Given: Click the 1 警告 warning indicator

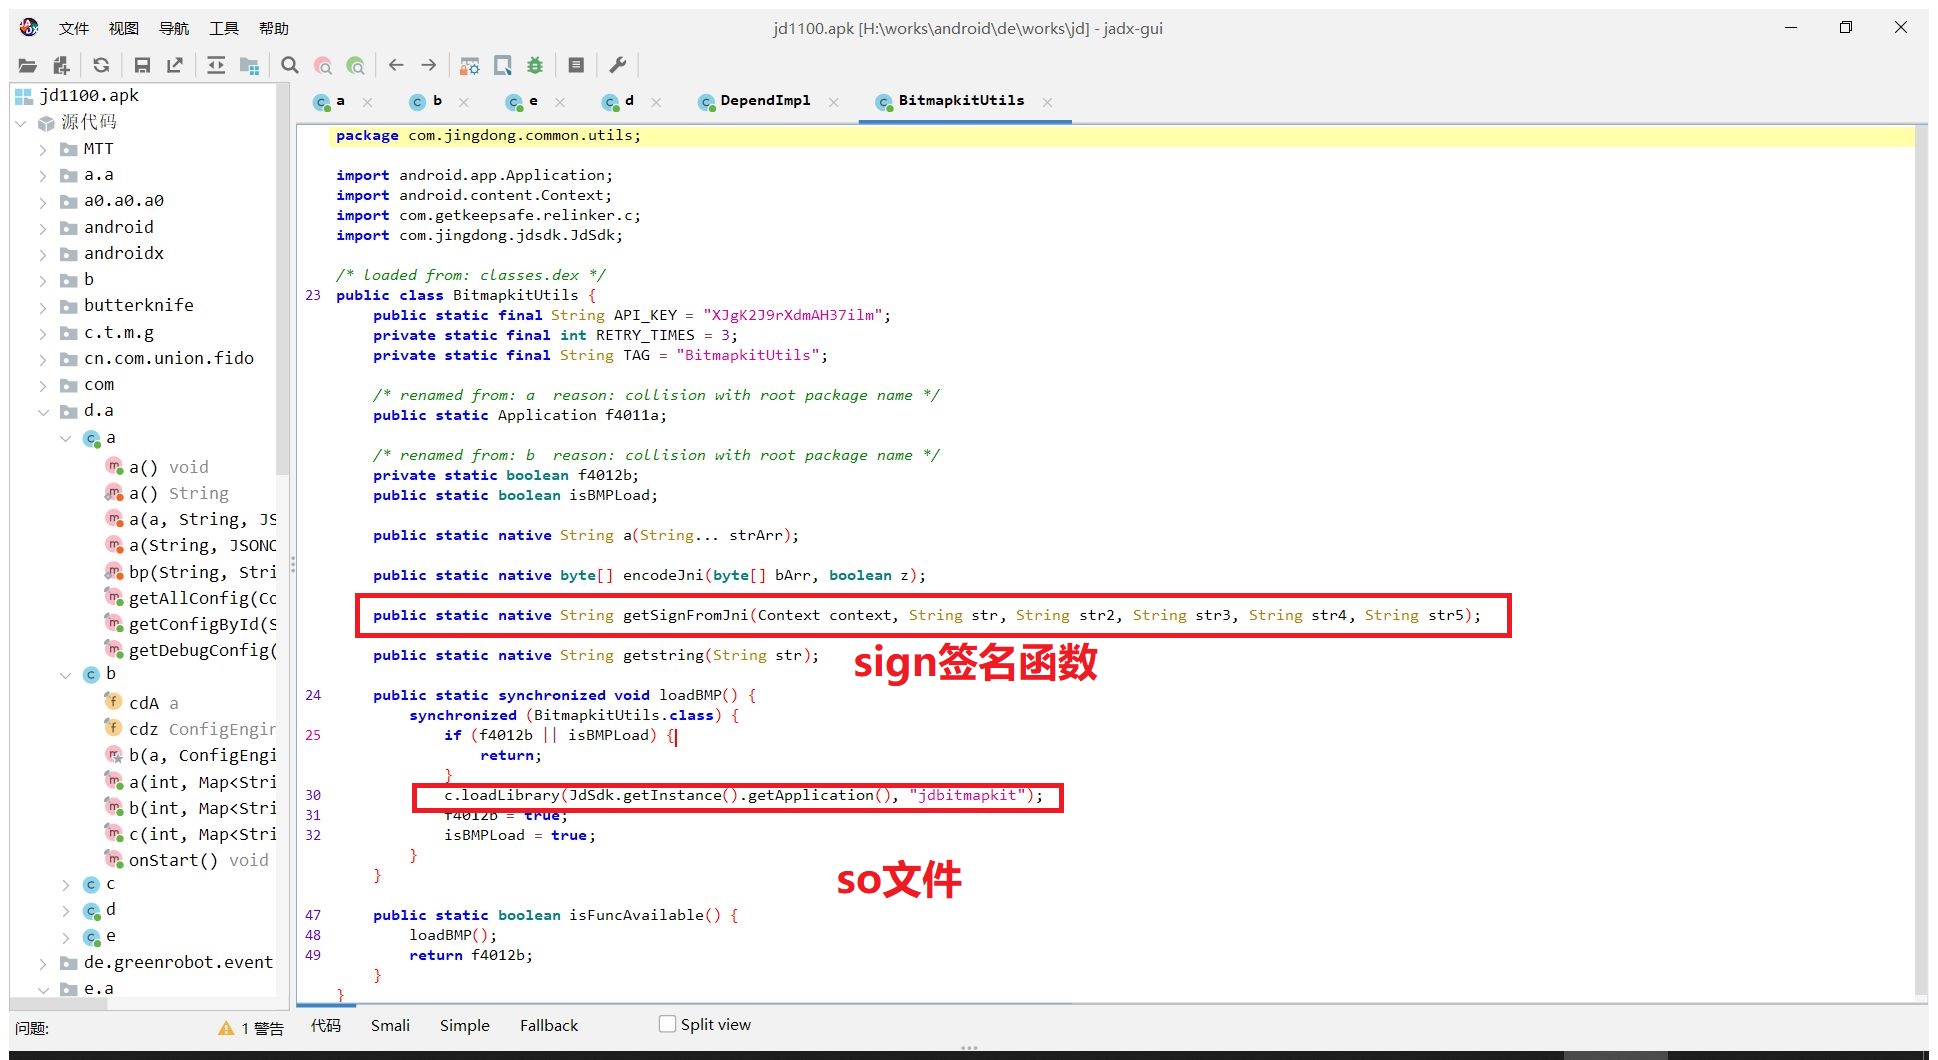Looking at the screenshot, I should tap(252, 1028).
